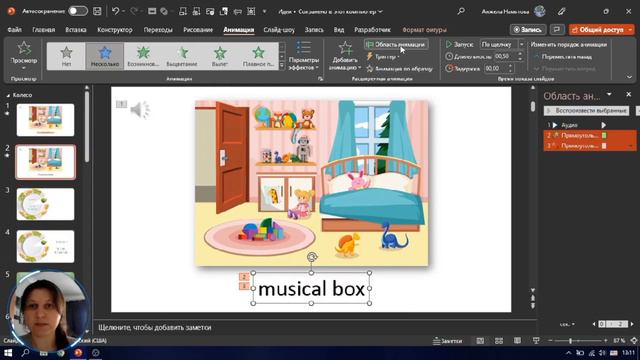
Task: Select slide 1 thumbnail
Action: 45,120
